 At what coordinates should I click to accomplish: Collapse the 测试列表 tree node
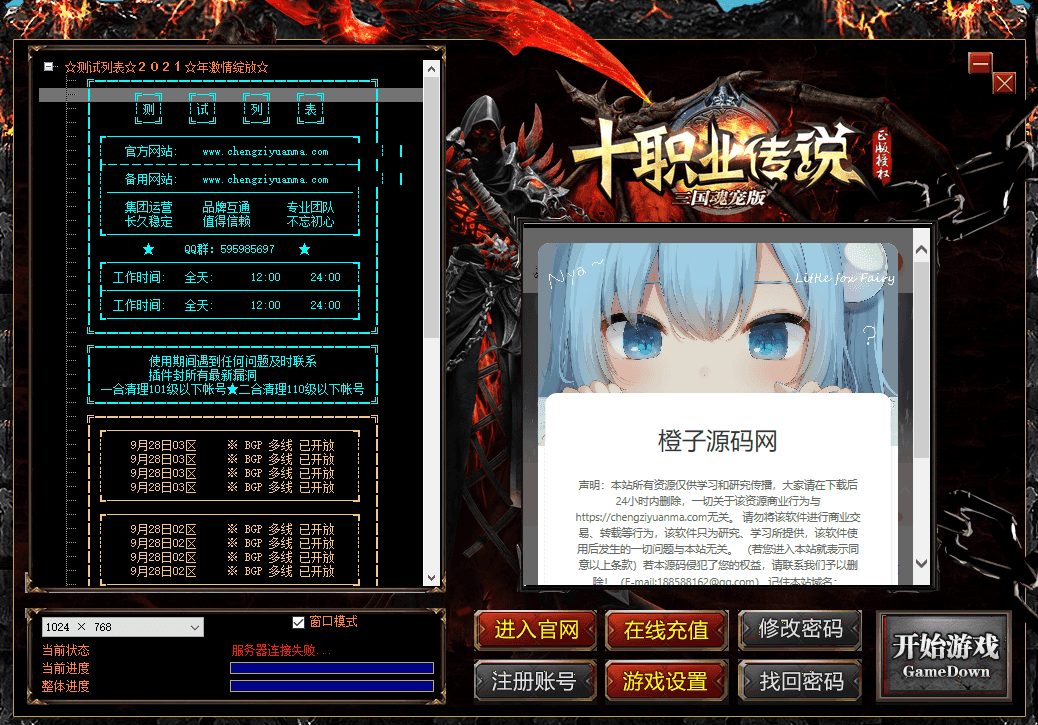point(48,67)
